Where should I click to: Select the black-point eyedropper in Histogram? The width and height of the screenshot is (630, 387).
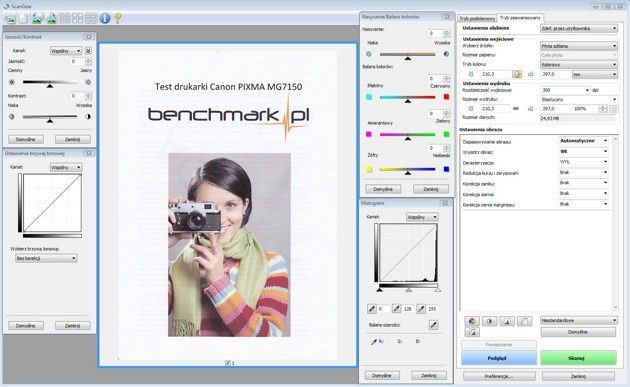(x=372, y=309)
